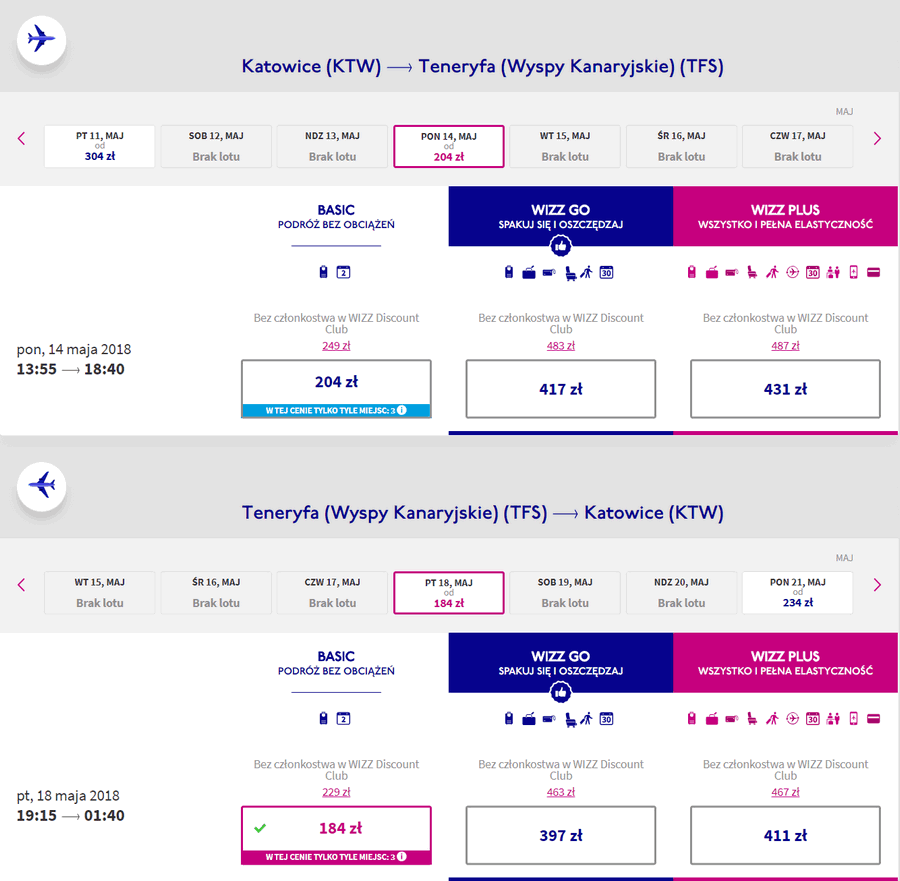Select outbound date PON 14, MAJ 204 zł
The width and height of the screenshot is (900, 881).
[x=448, y=146]
